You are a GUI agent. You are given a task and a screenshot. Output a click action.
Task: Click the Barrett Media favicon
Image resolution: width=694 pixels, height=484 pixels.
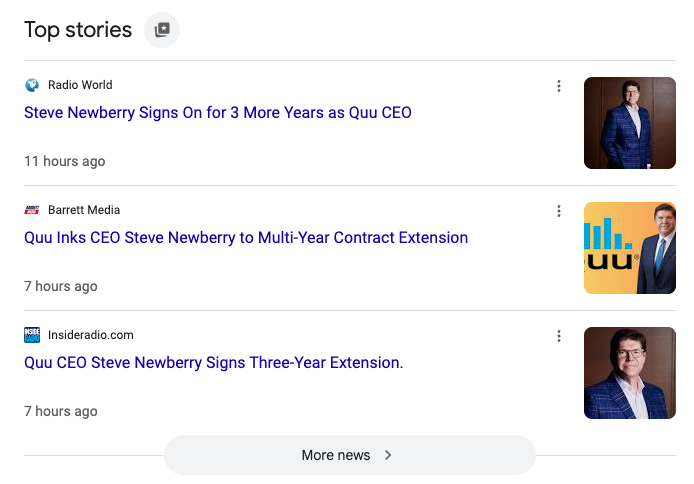click(x=32, y=210)
